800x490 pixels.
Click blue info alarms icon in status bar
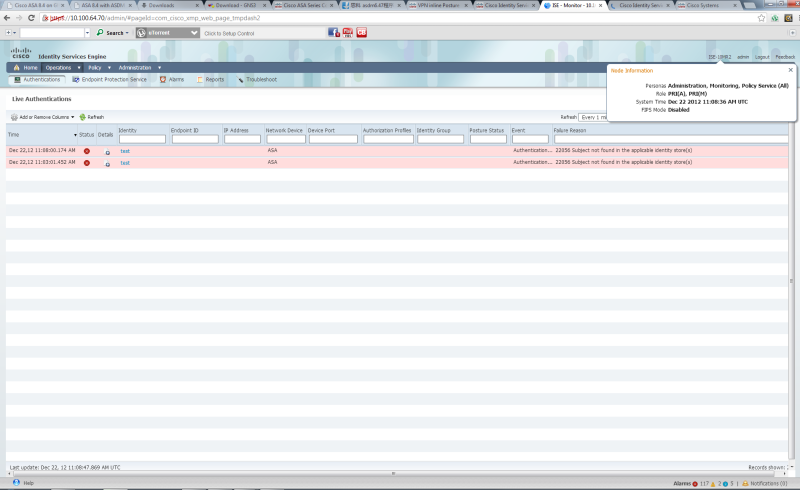[x=726, y=483]
